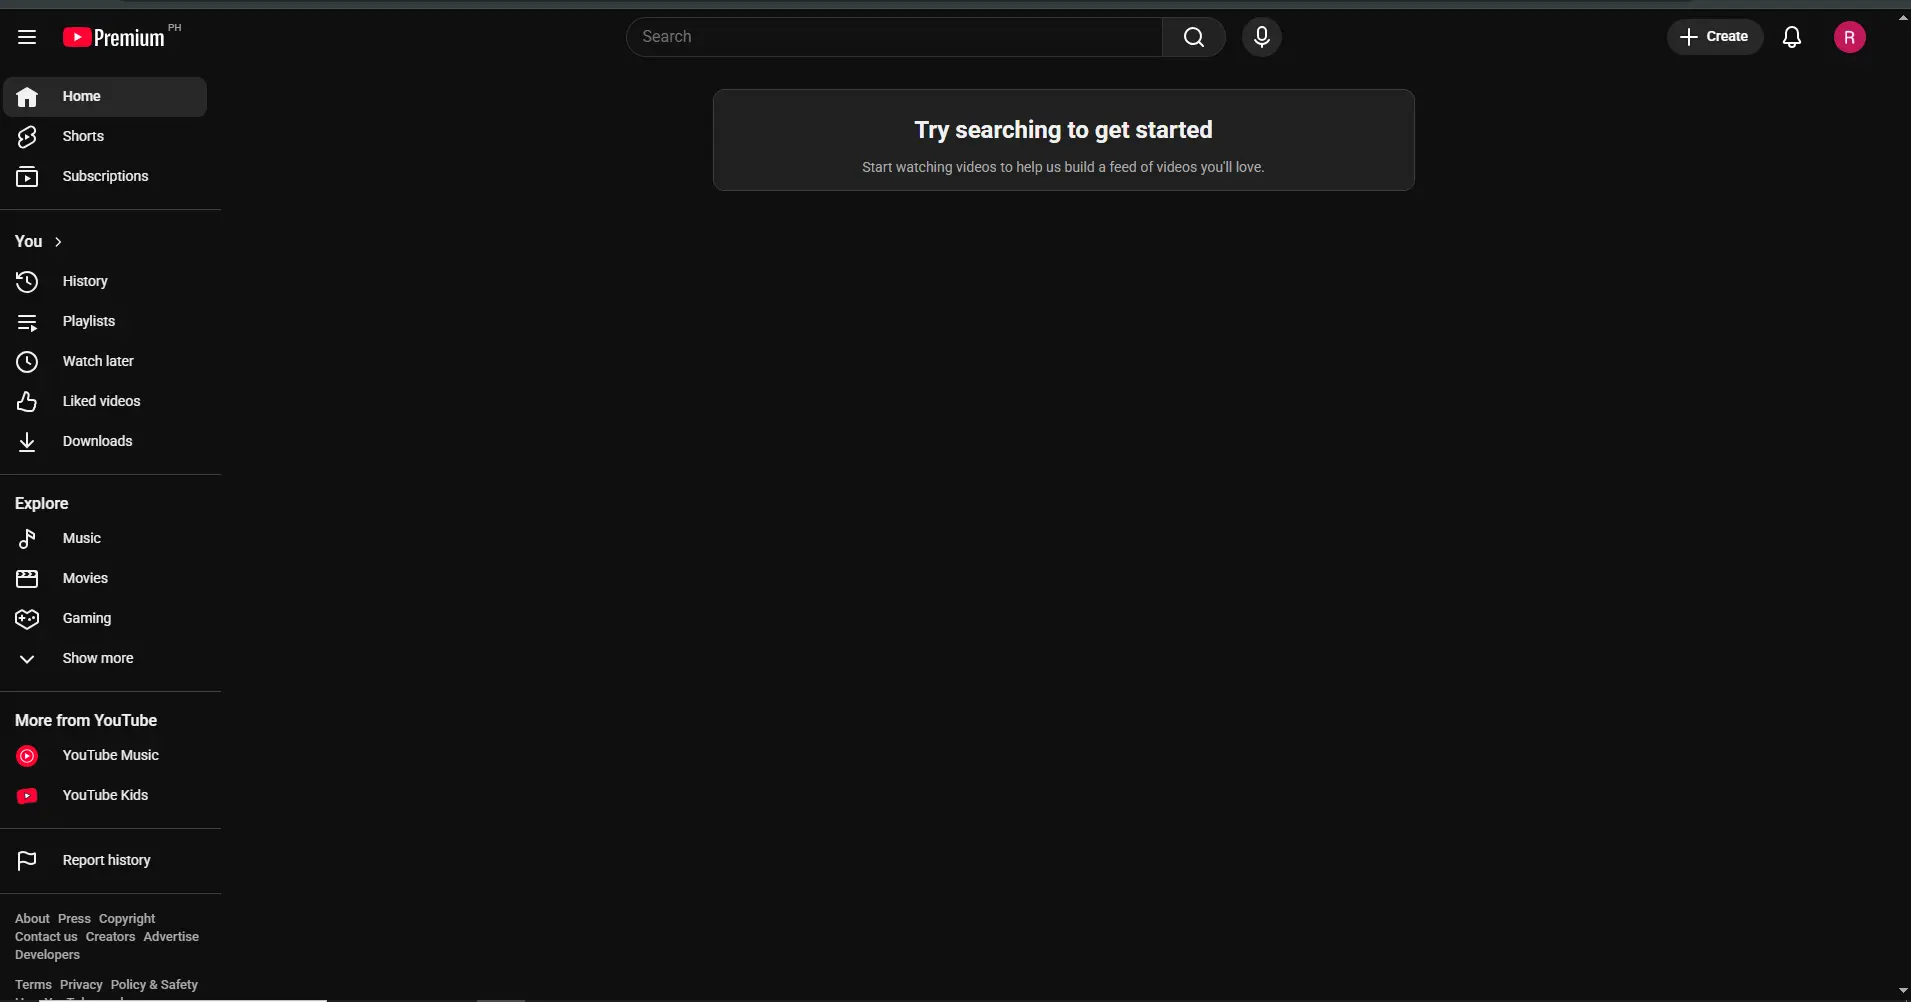This screenshot has height=1002, width=1911.
Task: Open the hamburger guide menu
Action: [27, 37]
